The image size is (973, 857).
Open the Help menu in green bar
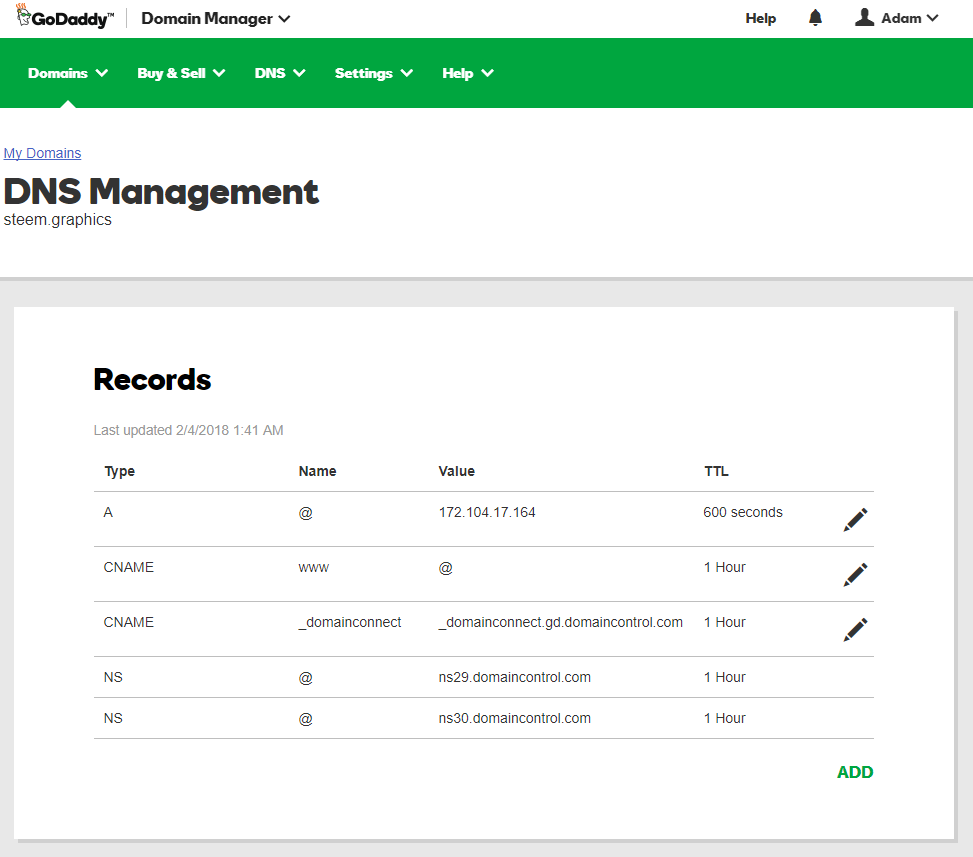click(467, 73)
